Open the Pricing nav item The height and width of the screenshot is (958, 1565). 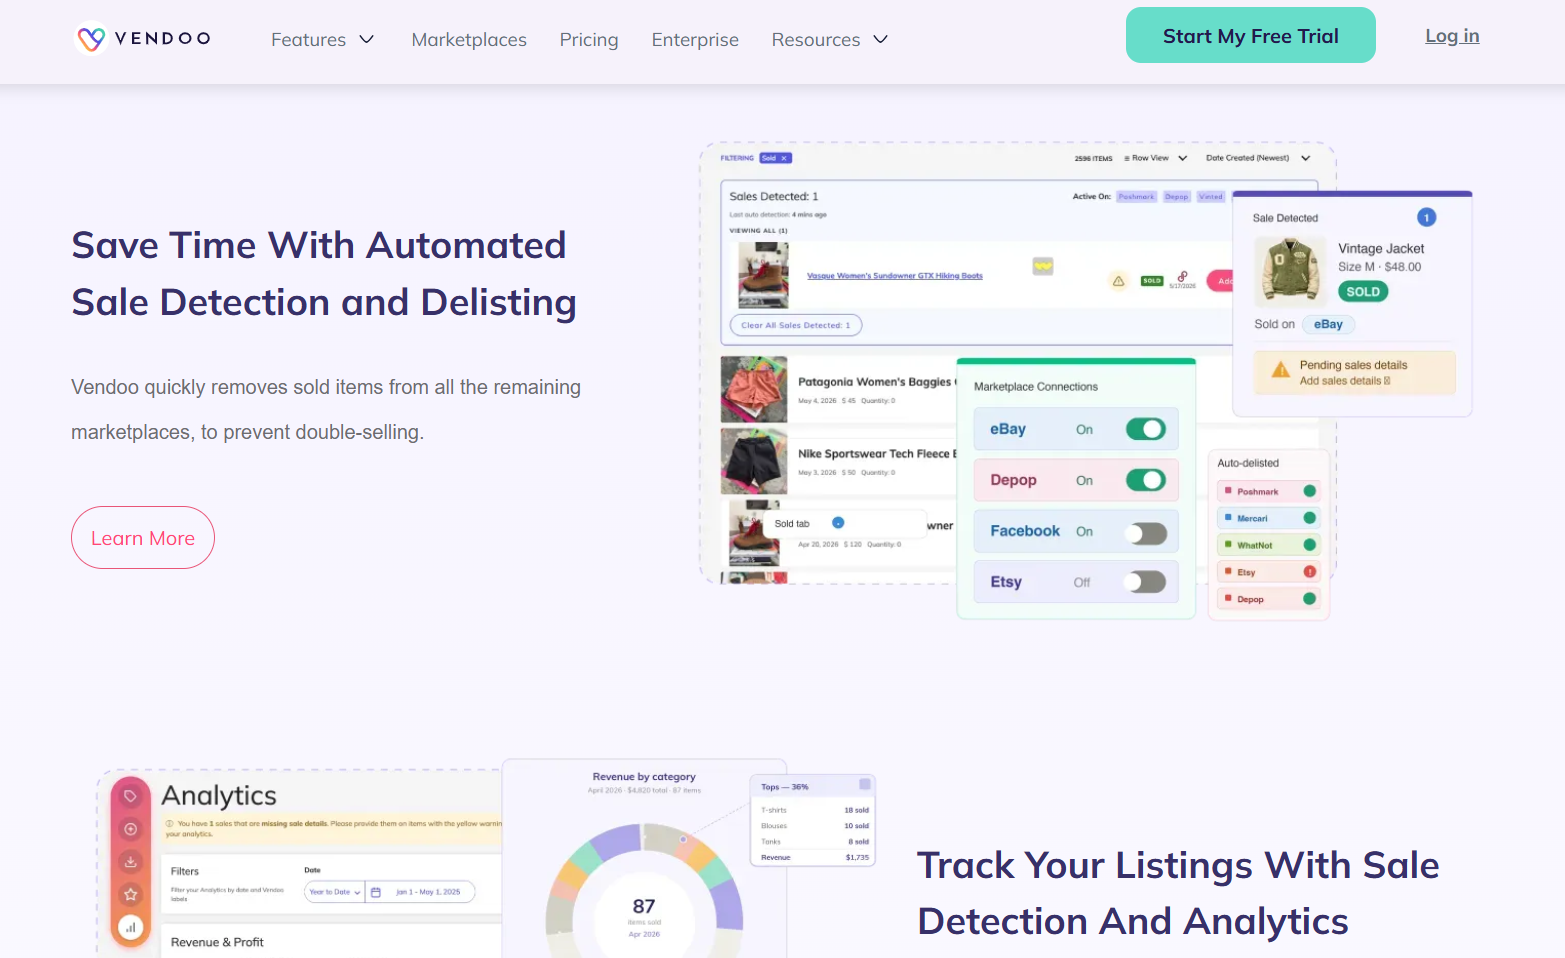589,40
